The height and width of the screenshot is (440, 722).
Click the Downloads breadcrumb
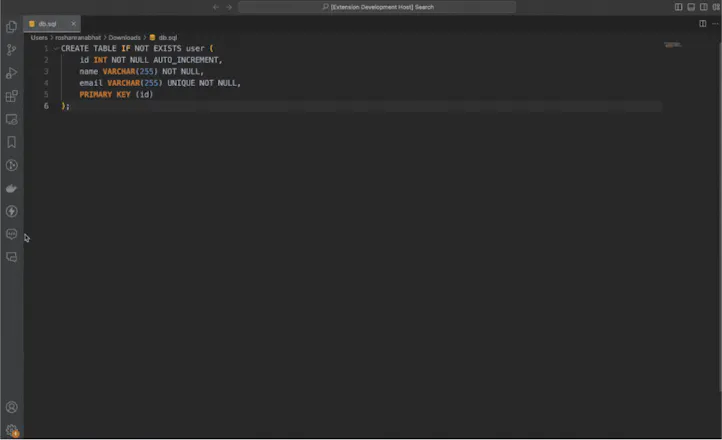tap(124, 37)
